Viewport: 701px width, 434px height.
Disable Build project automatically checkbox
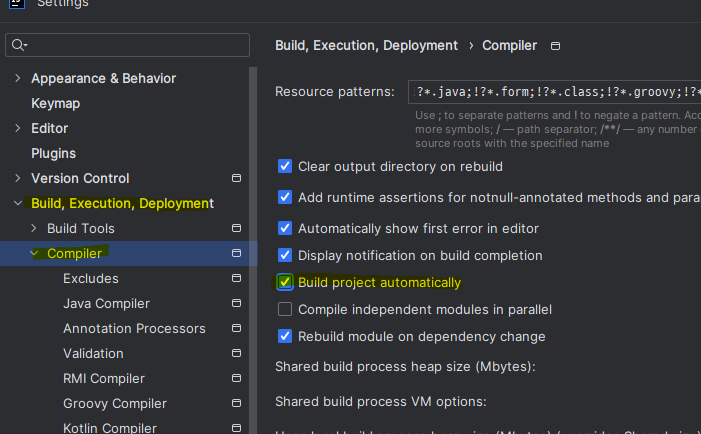point(285,283)
